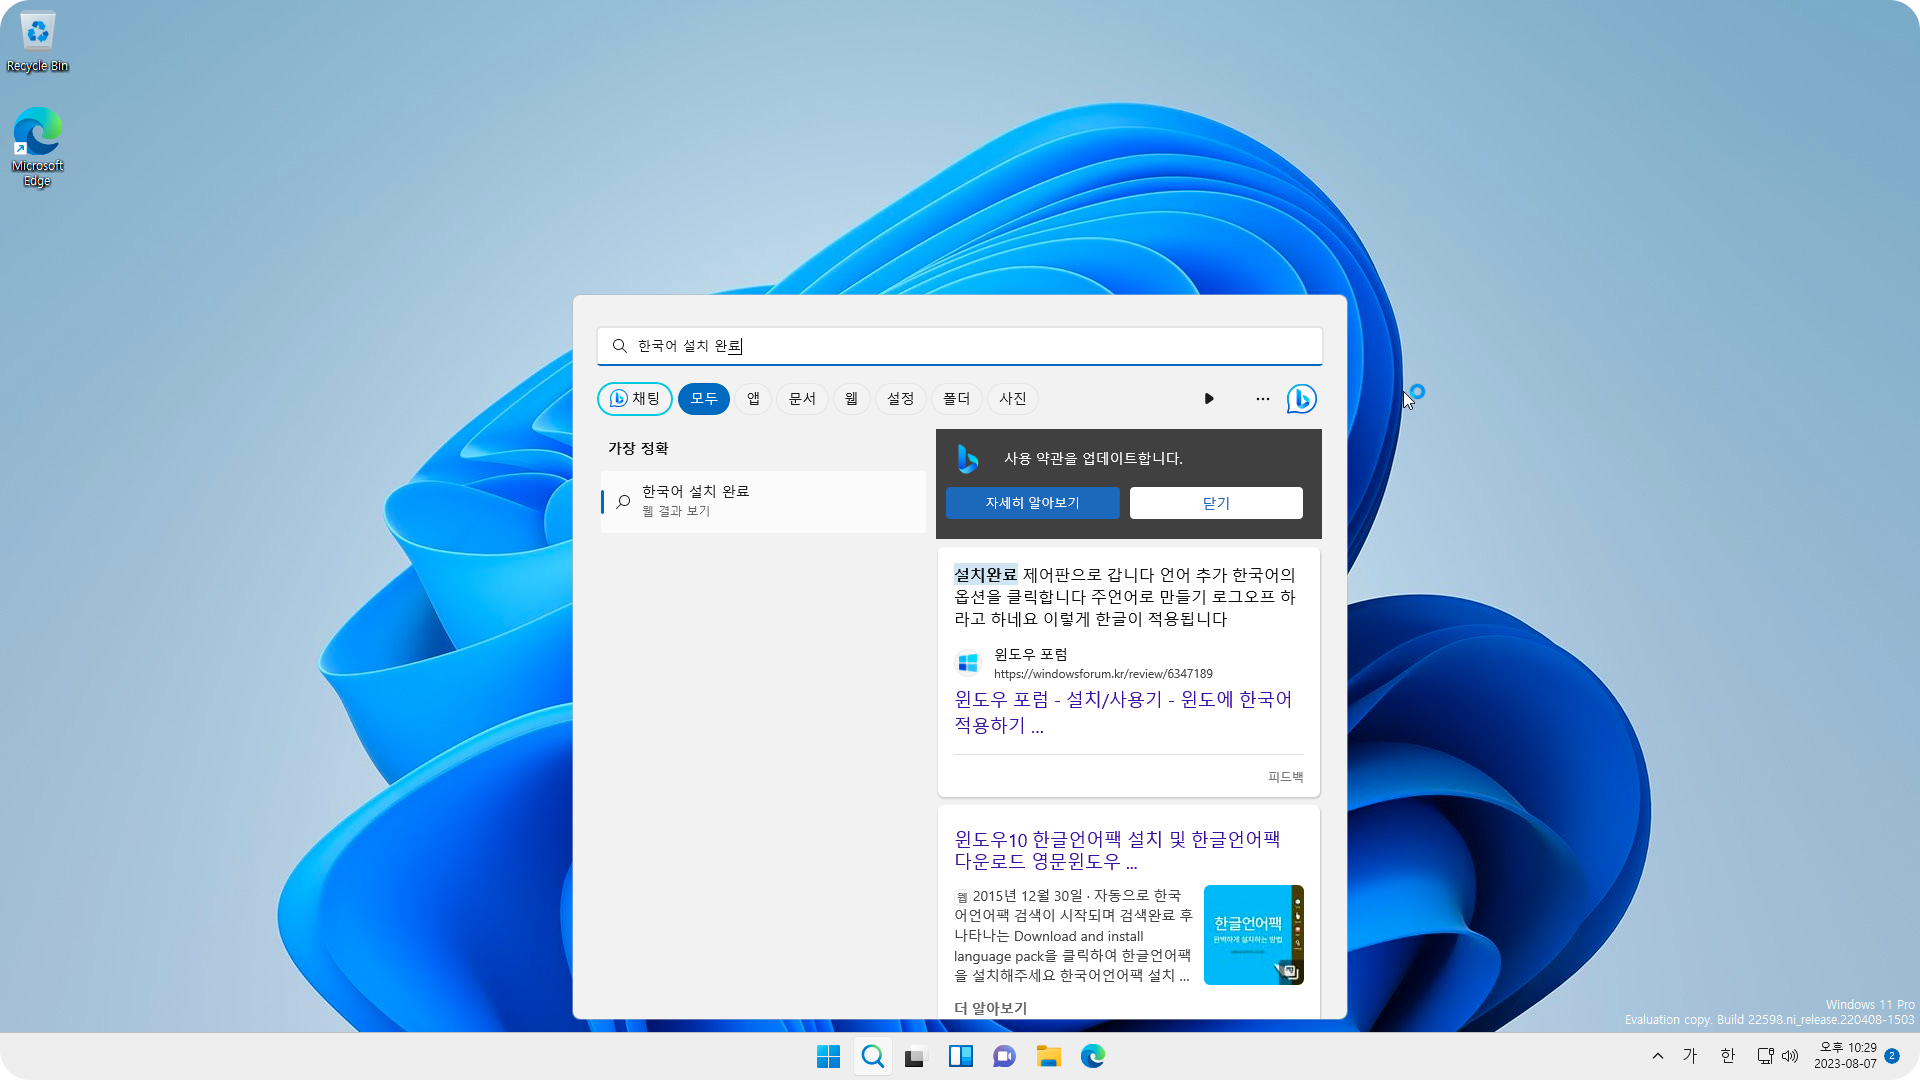Viewport: 1920px width, 1080px height.
Task: Open Task View in taskbar
Action: pyautogui.click(x=916, y=1056)
